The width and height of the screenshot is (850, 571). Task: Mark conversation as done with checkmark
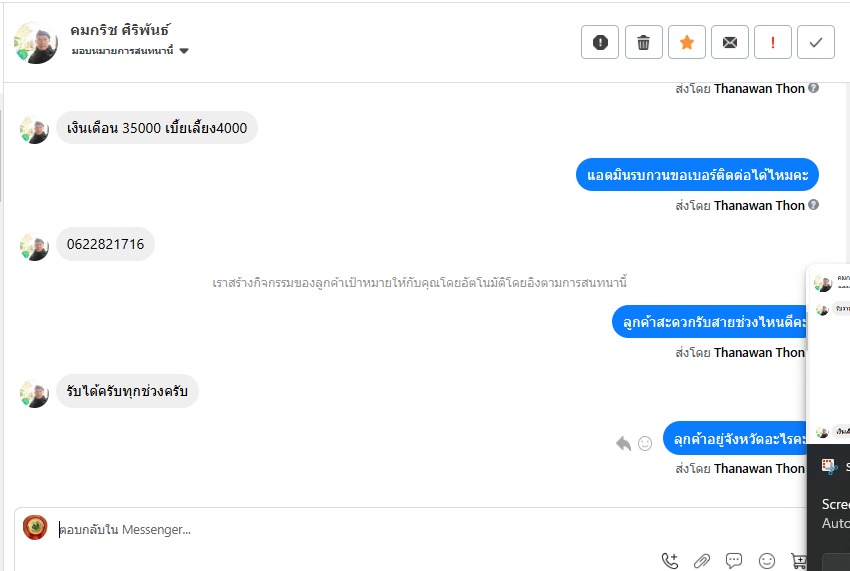tap(816, 42)
